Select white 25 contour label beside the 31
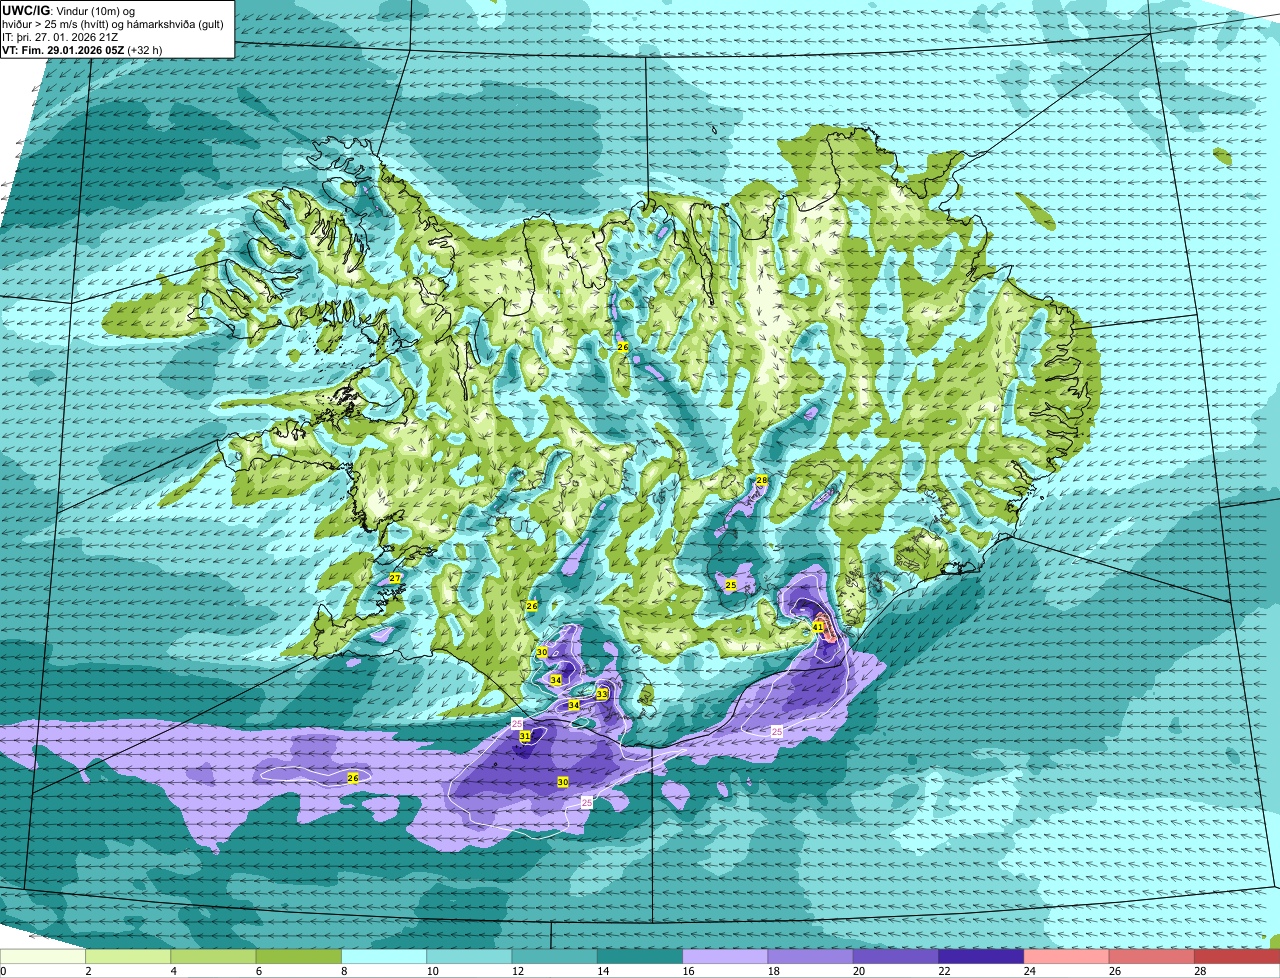The height and width of the screenshot is (978, 1280). point(517,723)
